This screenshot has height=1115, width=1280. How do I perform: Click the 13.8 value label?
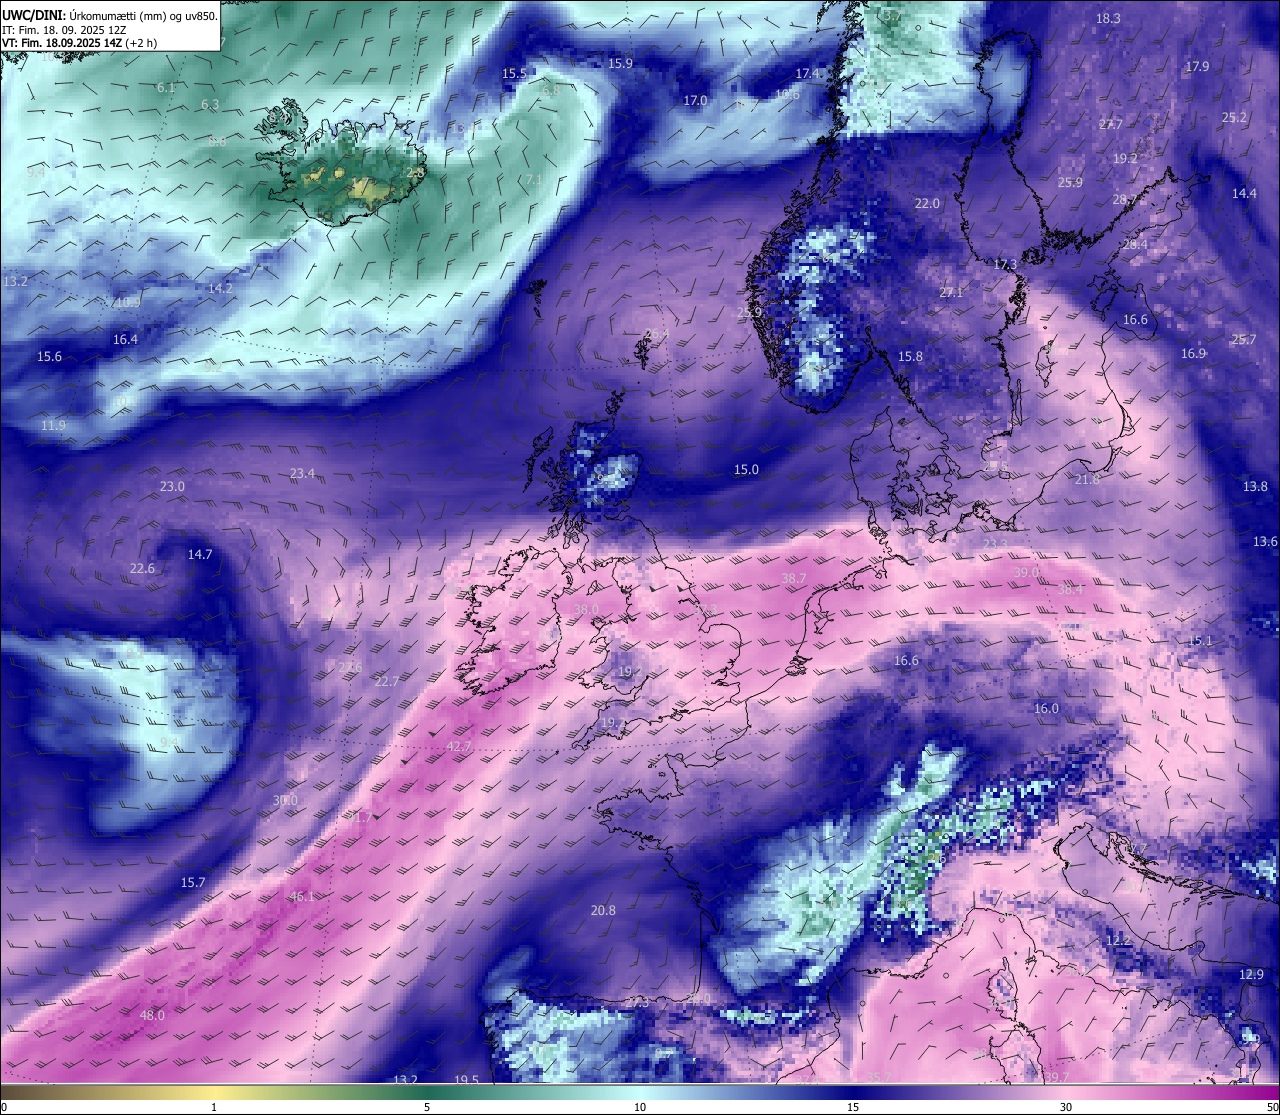point(1255,486)
